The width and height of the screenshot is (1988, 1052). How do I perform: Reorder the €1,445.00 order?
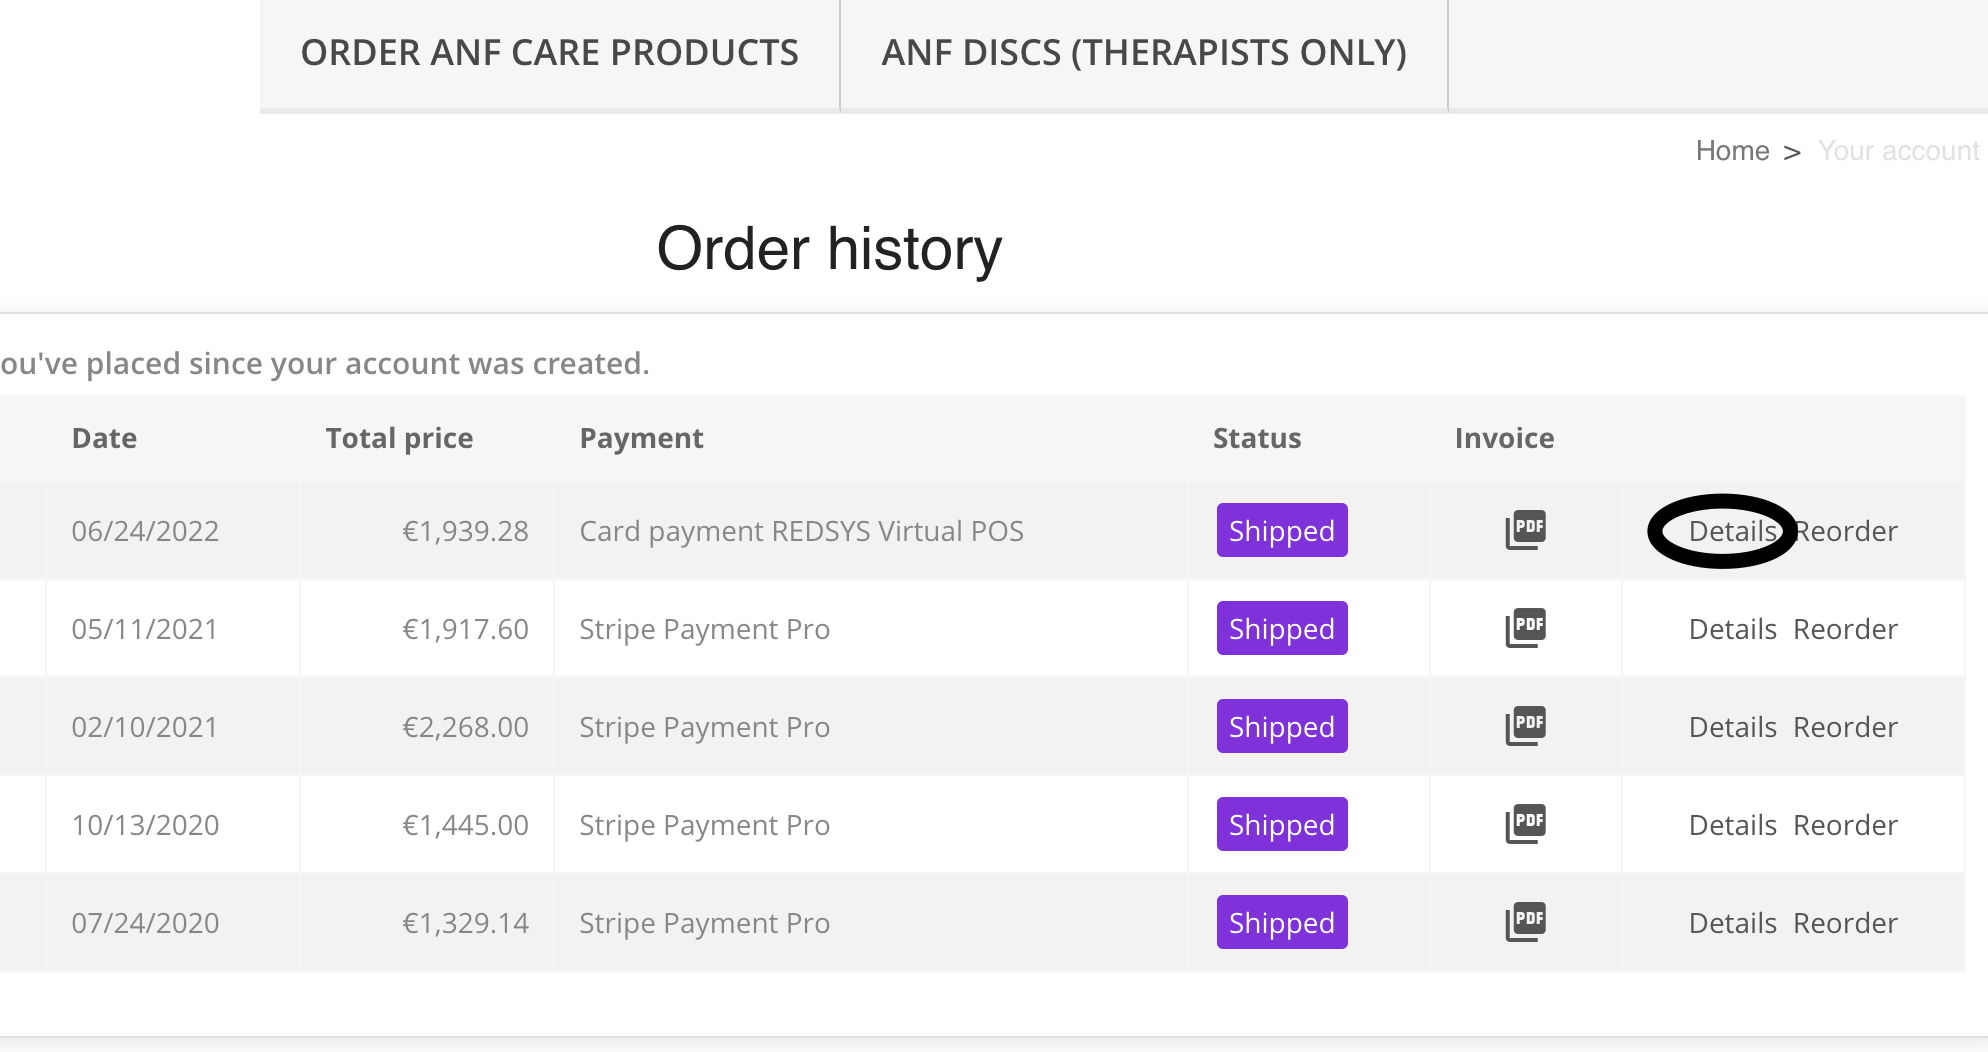click(x=1846, y=825)
